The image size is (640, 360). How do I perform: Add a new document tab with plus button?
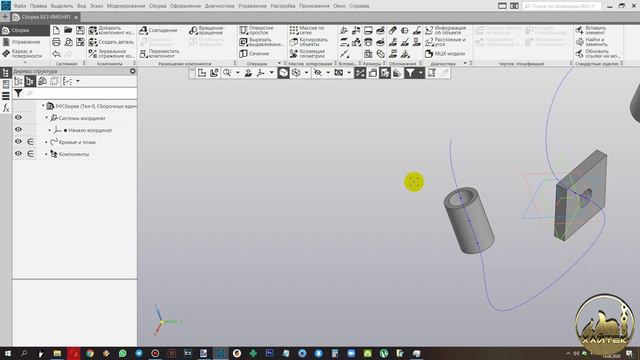pos(5,17)
